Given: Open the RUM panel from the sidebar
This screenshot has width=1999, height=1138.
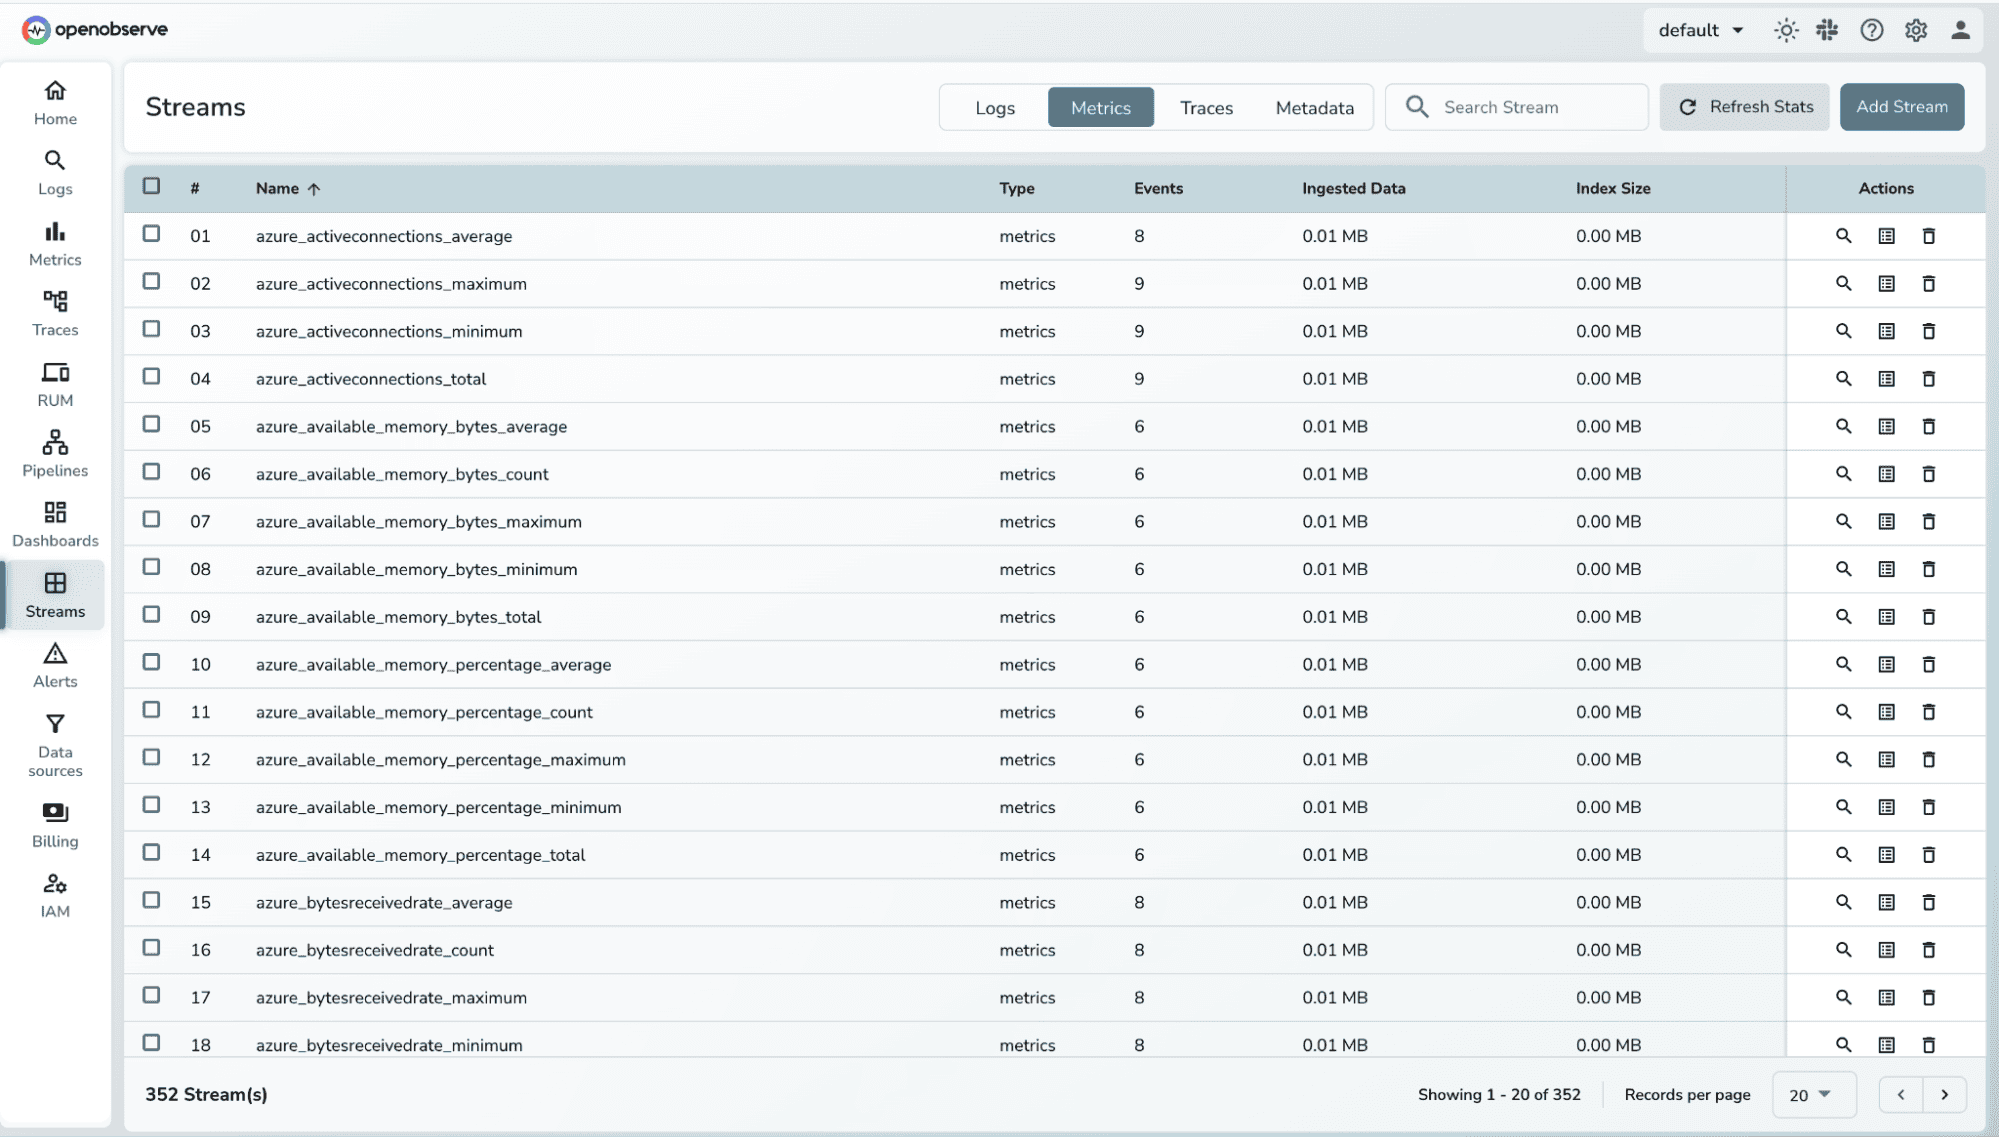Looking at the screenshot, I should coord(55,382).
